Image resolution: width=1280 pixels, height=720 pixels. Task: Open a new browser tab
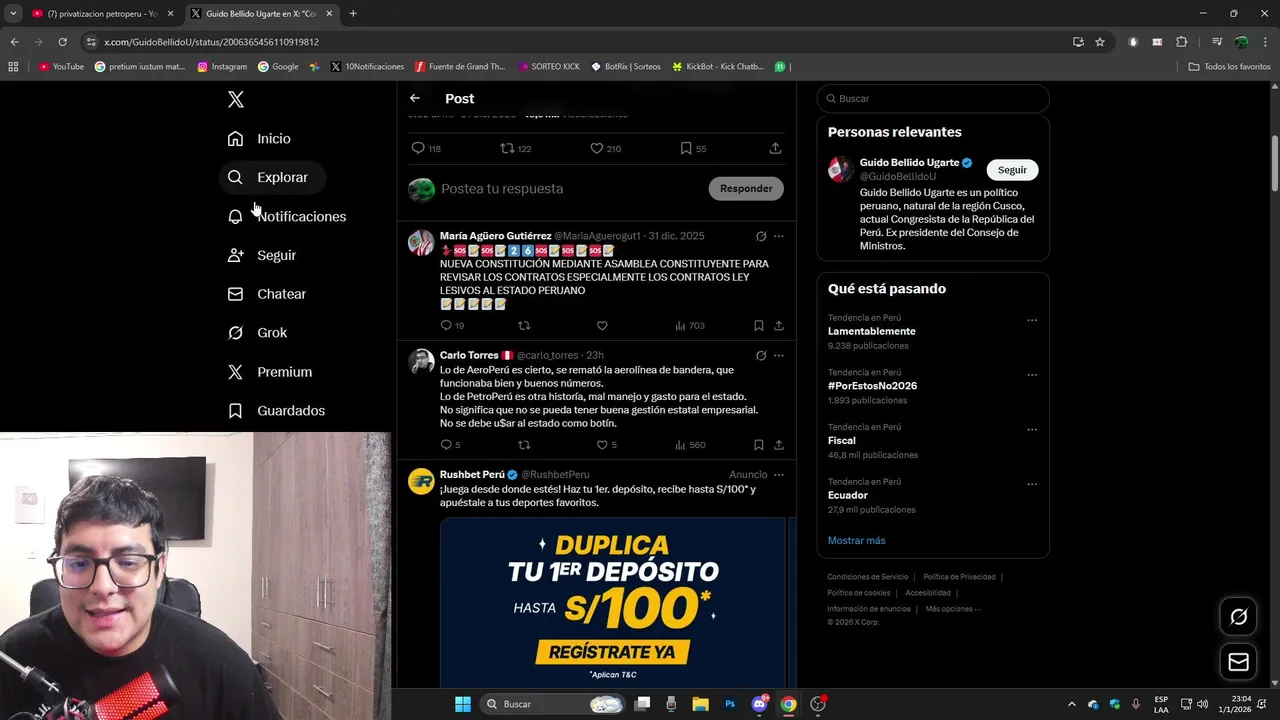point(353,14)
